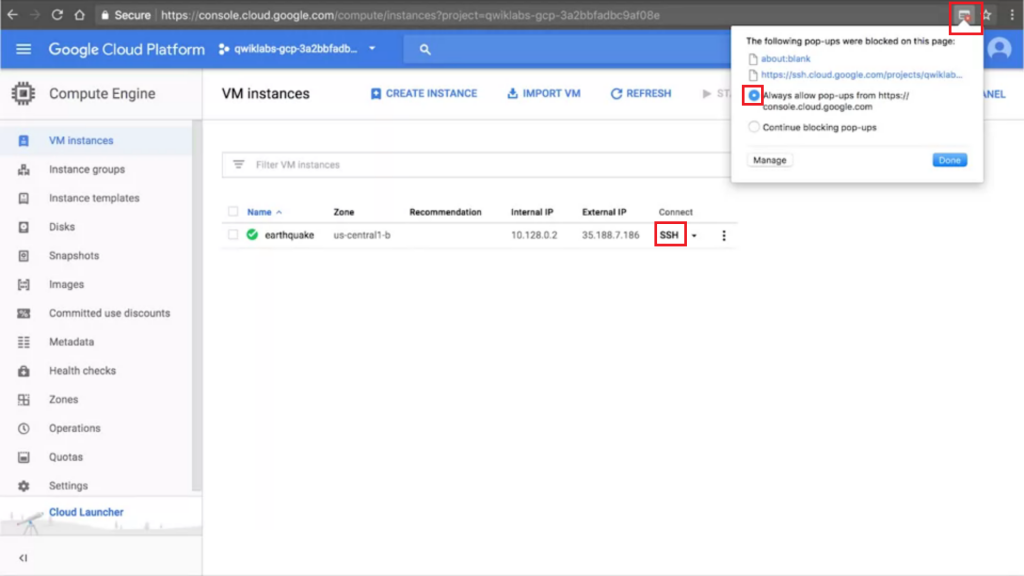Click the Metadata icon in sidebar
1024x576 pixels.
point(24,342)
